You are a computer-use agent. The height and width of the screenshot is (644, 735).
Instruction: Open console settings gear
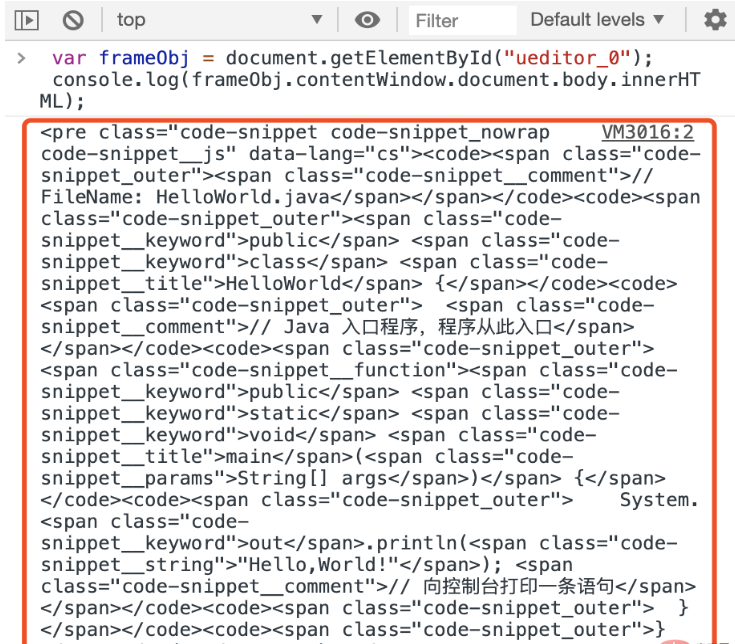714,19
